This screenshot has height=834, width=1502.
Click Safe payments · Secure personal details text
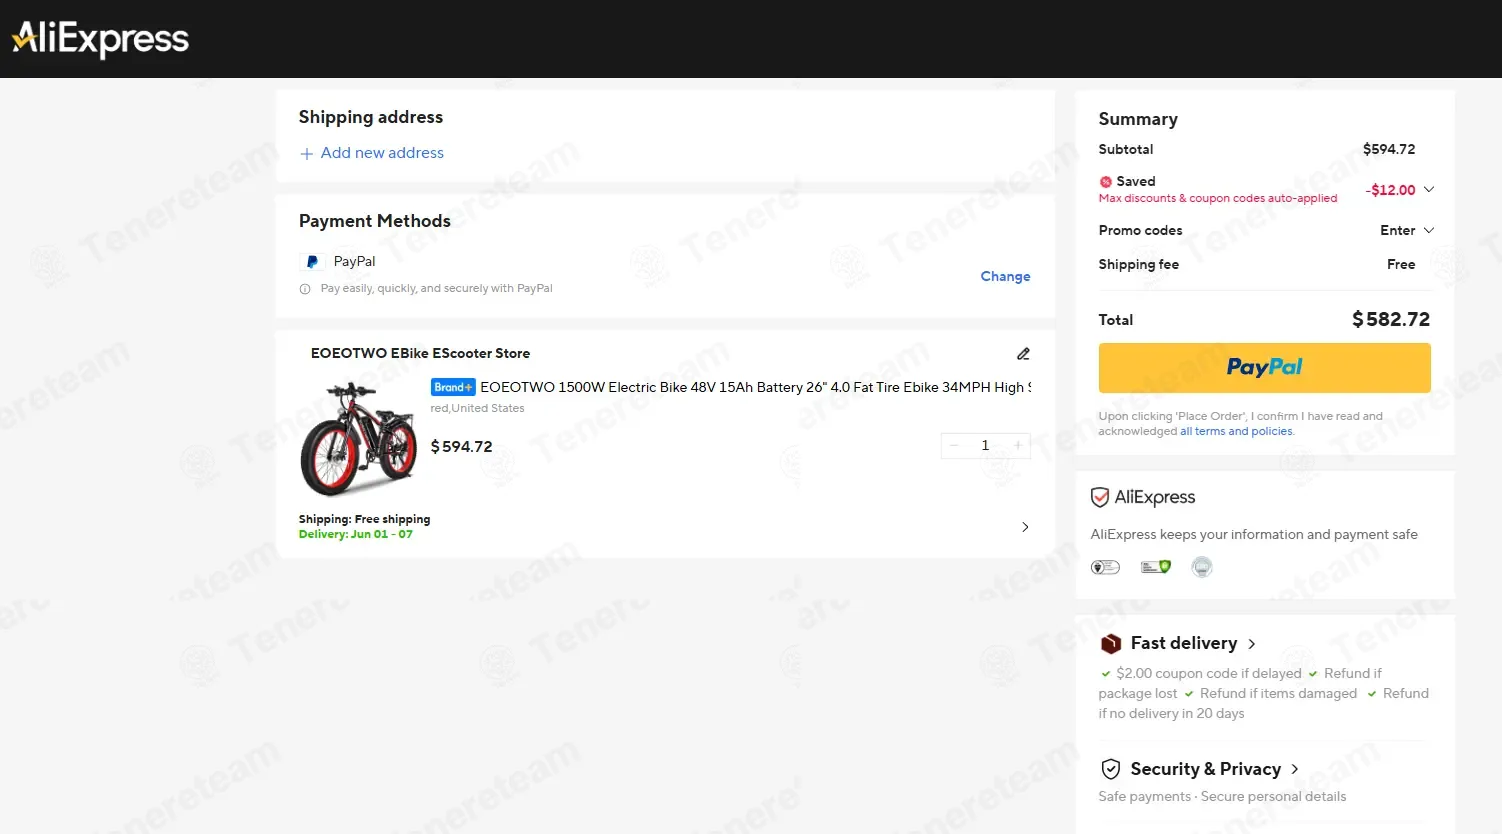click(x=1222, y=797)
